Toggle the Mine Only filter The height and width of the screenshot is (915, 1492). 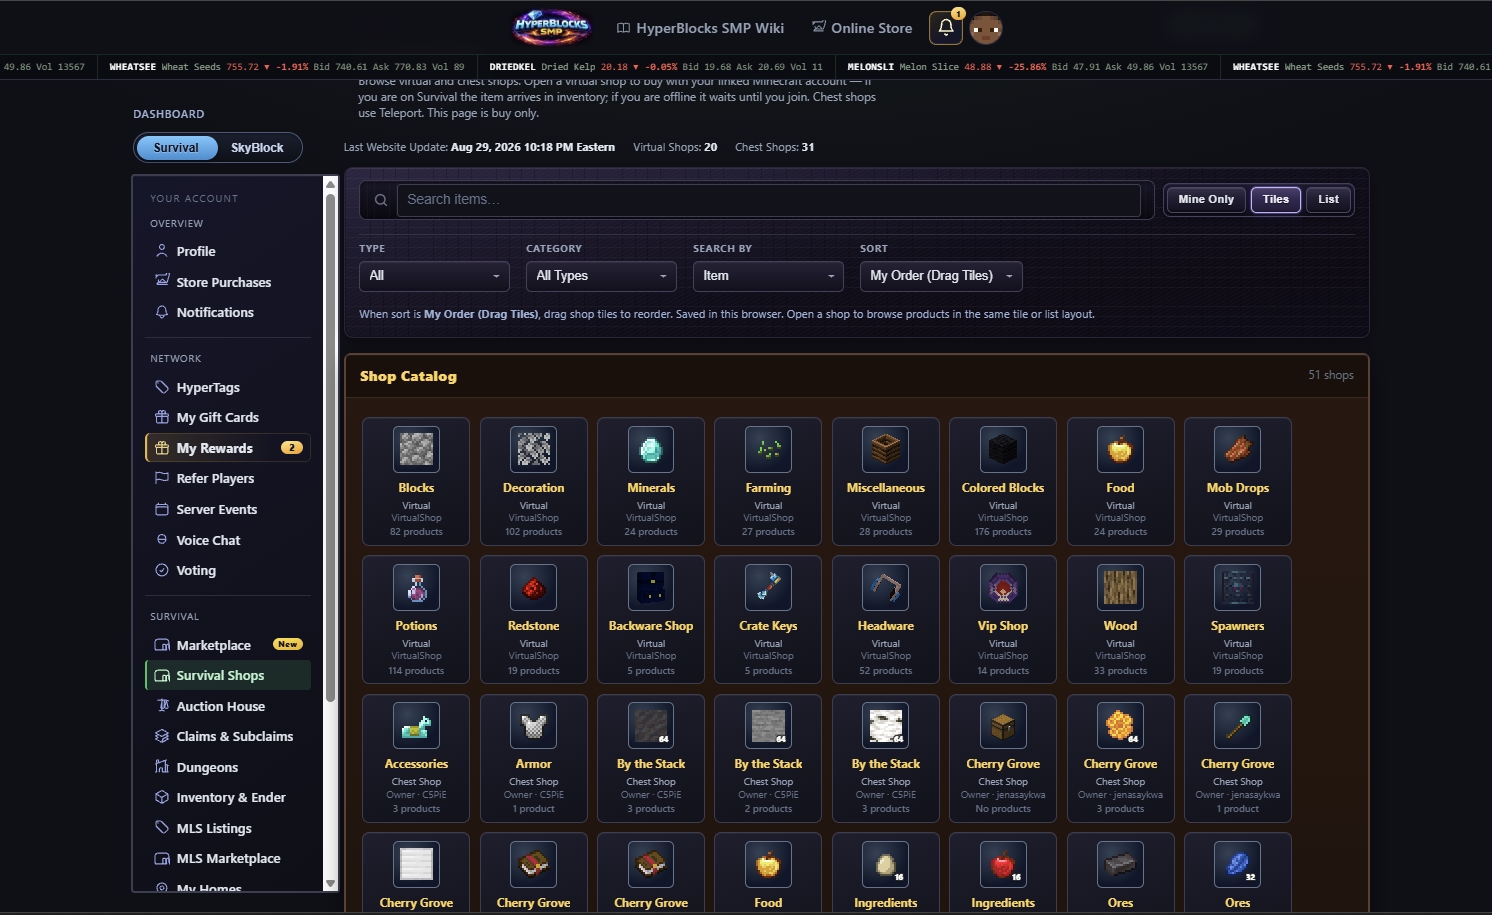pos(1206,199)
